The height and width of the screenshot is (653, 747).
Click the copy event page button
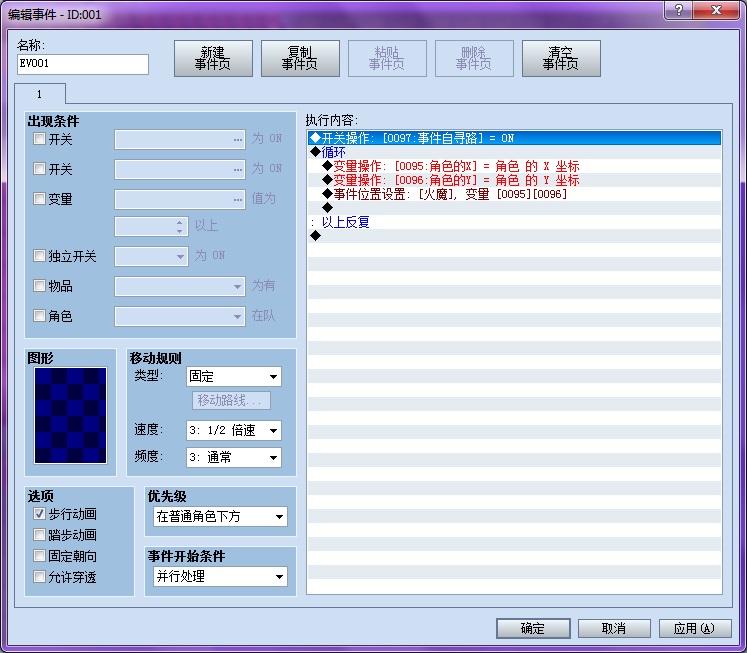tap(300, 59)
